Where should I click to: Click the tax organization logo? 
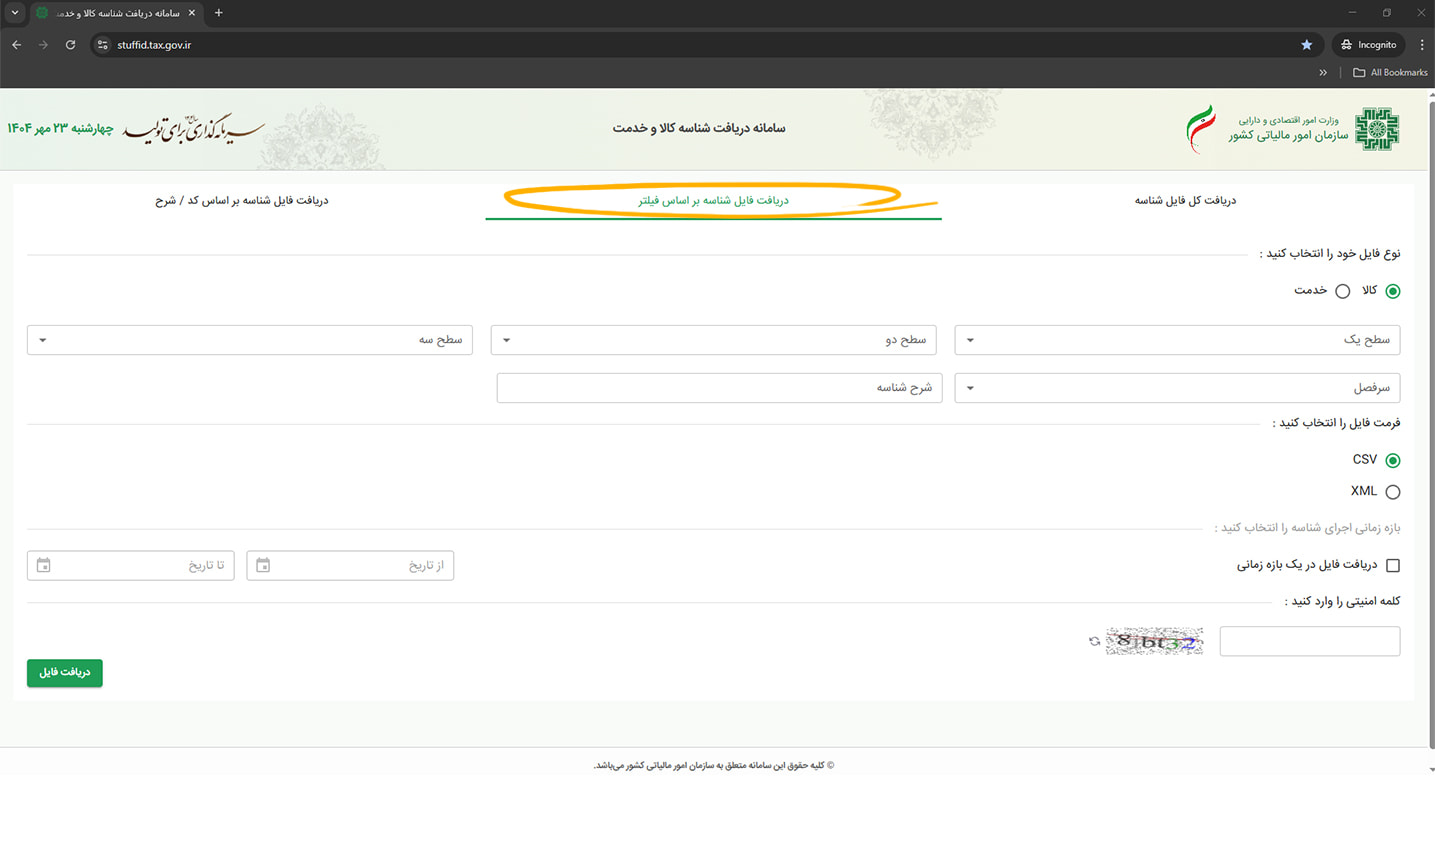(x=1377, y=129)
